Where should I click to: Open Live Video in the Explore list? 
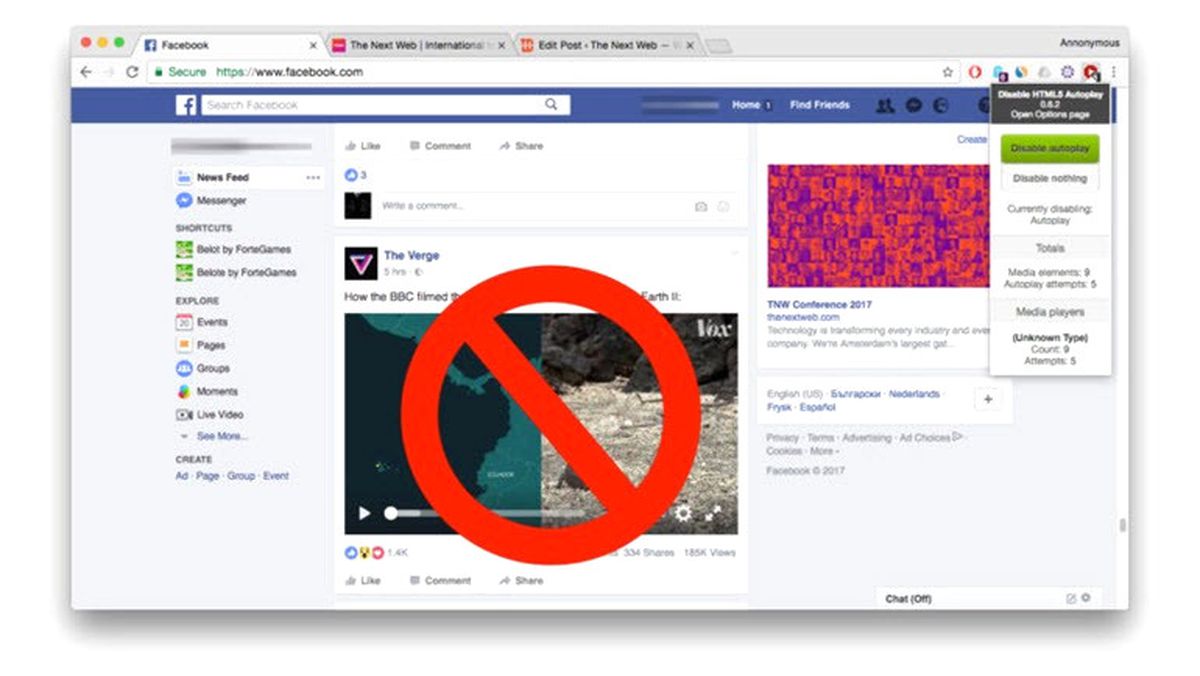coord(210,414)
